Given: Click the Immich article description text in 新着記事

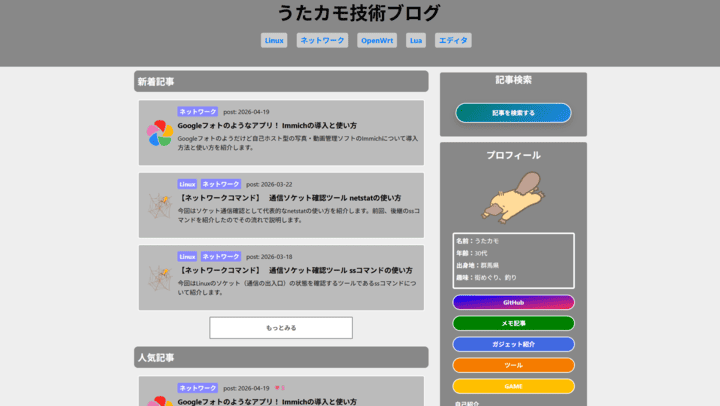Looking at the screenshot, I should [298, 143].
